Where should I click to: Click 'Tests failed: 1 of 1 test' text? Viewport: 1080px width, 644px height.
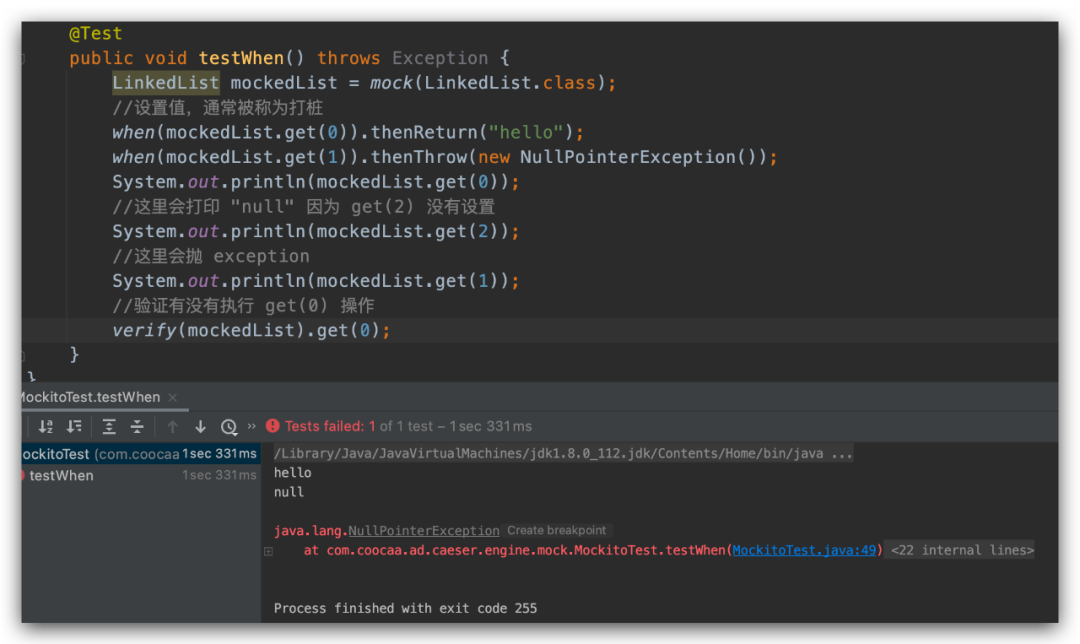pos(359,426)
